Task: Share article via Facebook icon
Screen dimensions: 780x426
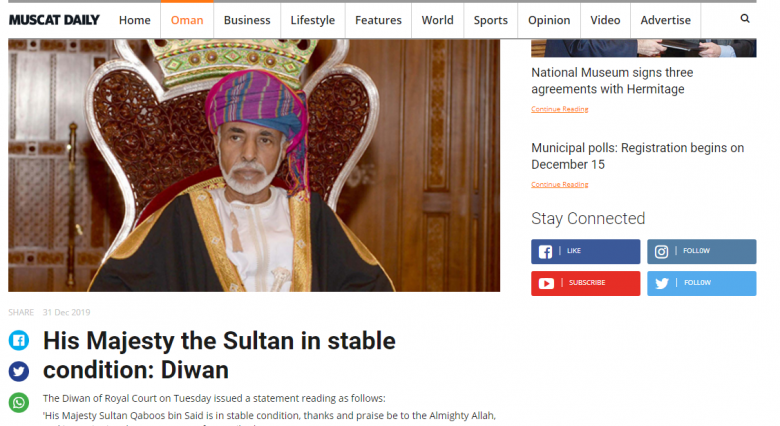Action: point(19,340)
